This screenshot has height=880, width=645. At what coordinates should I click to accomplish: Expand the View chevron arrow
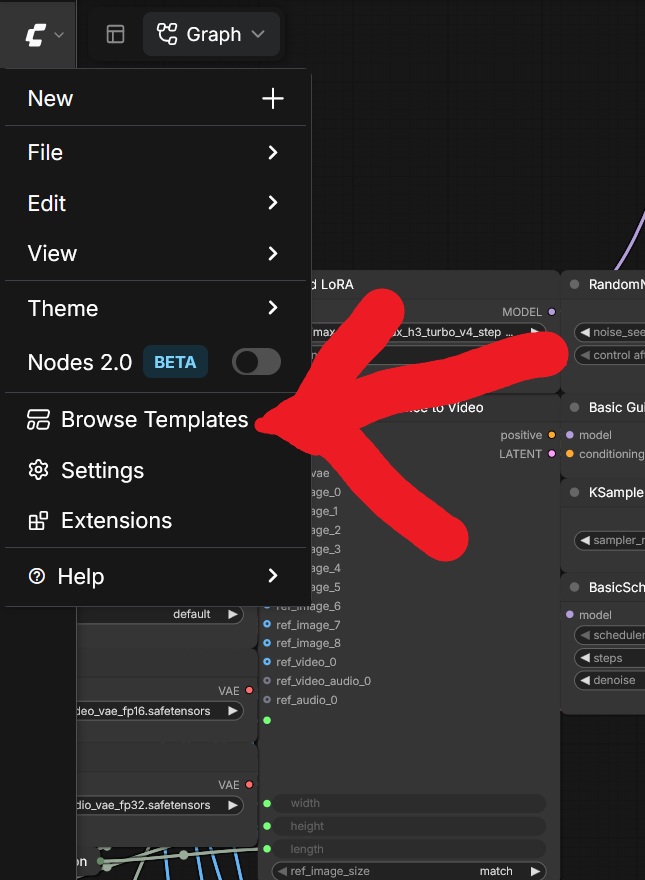coord(273,253)
